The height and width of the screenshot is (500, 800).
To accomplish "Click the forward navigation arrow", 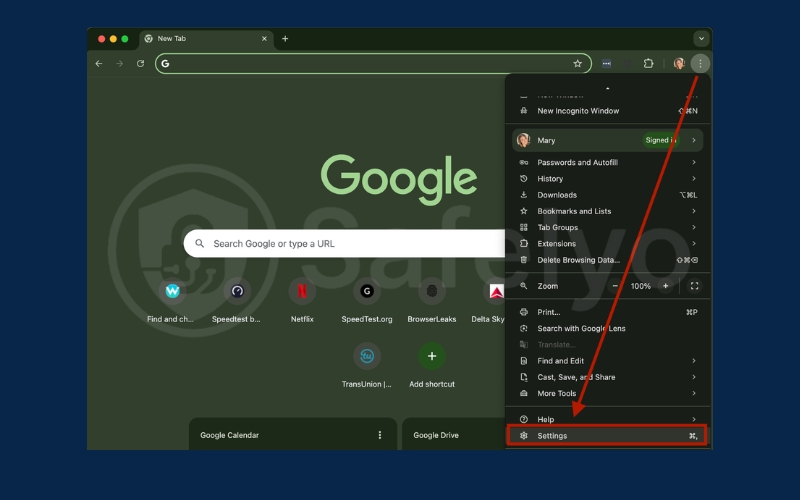I will point(119,64).
